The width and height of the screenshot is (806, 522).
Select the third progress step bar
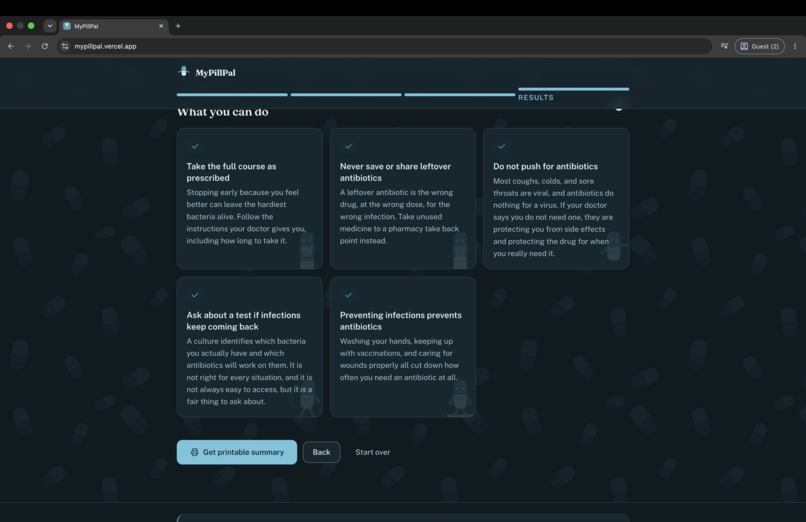460,95
